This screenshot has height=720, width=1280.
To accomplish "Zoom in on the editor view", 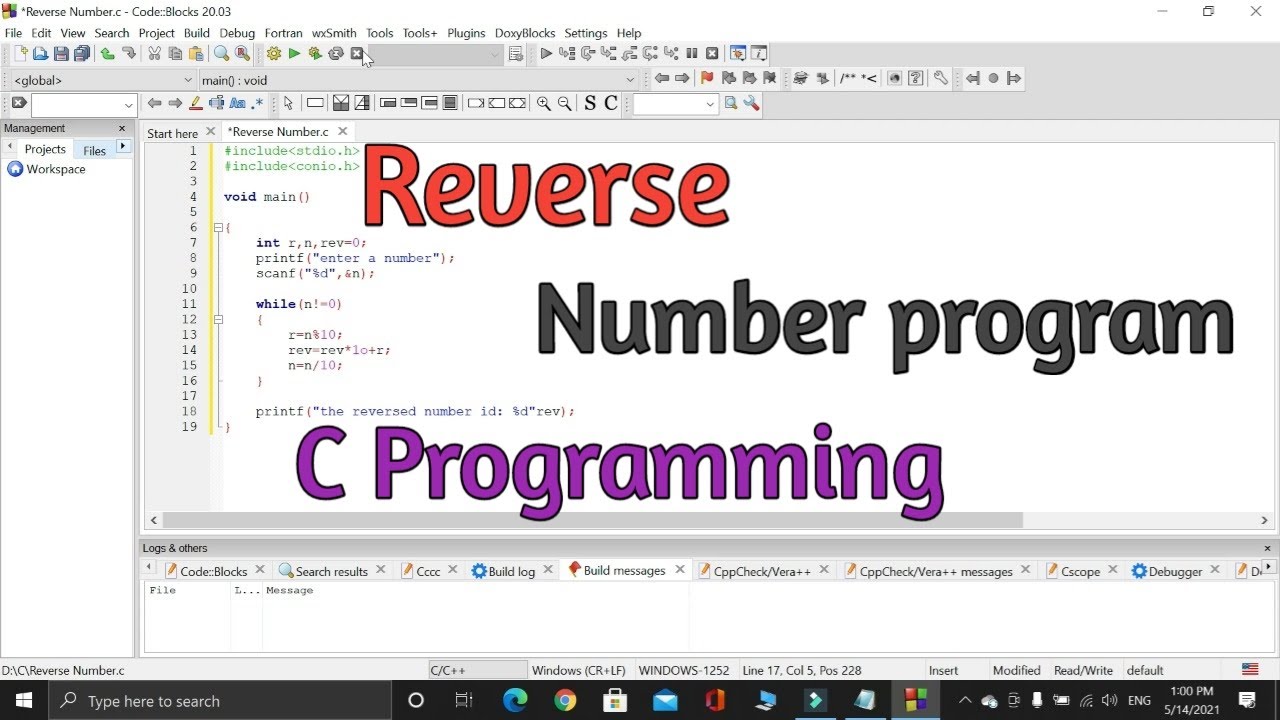I will click(x=543, y=103).
